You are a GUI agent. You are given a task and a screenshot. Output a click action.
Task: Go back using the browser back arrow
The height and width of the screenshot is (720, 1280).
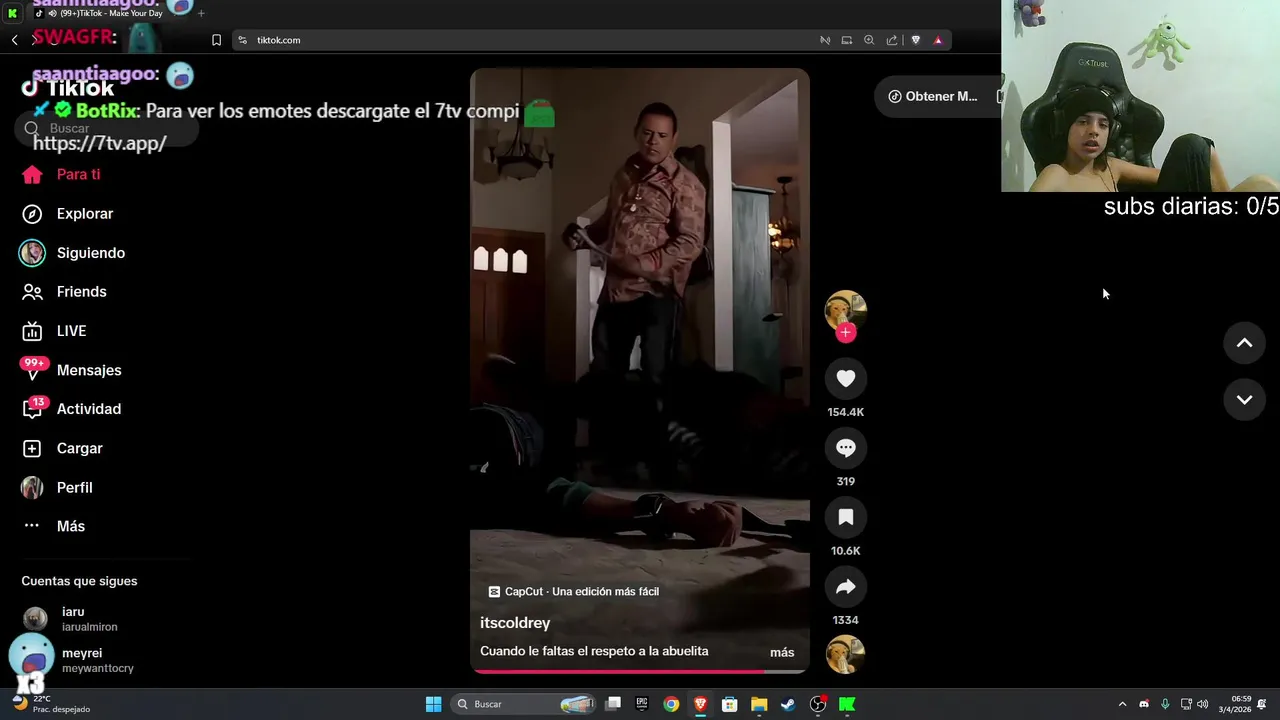[x=14, y=40]
